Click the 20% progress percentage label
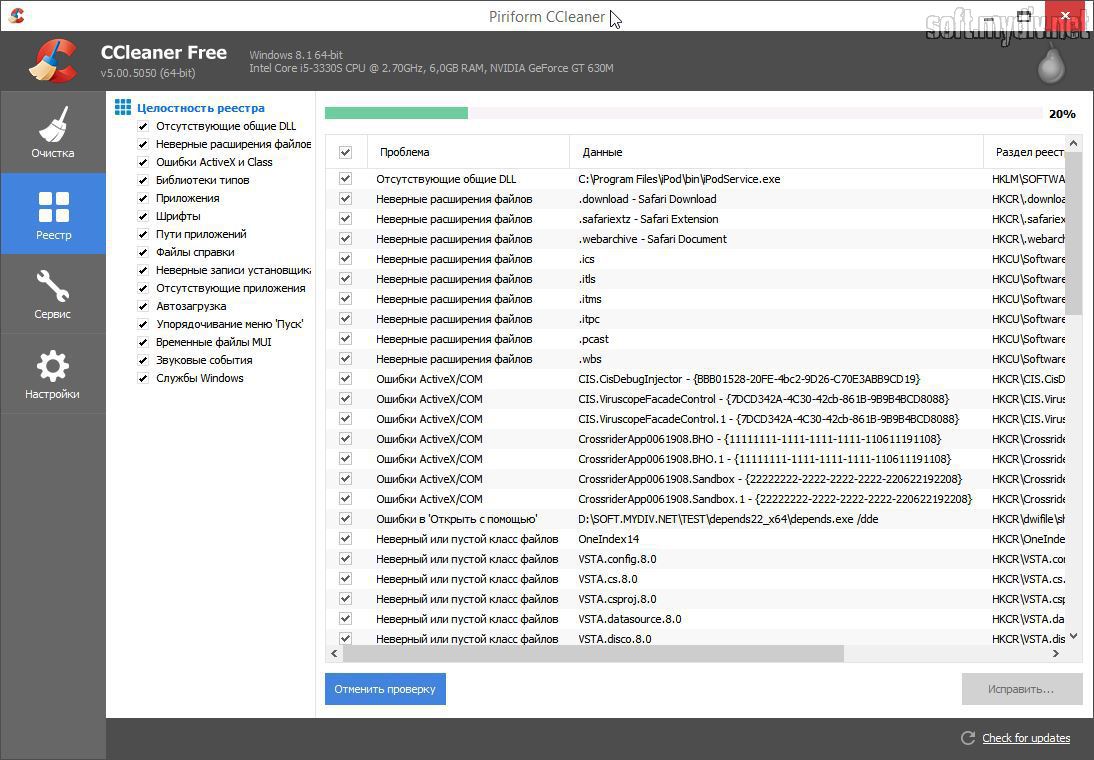Screen dimensions: 1094x760 (1062, 114)
